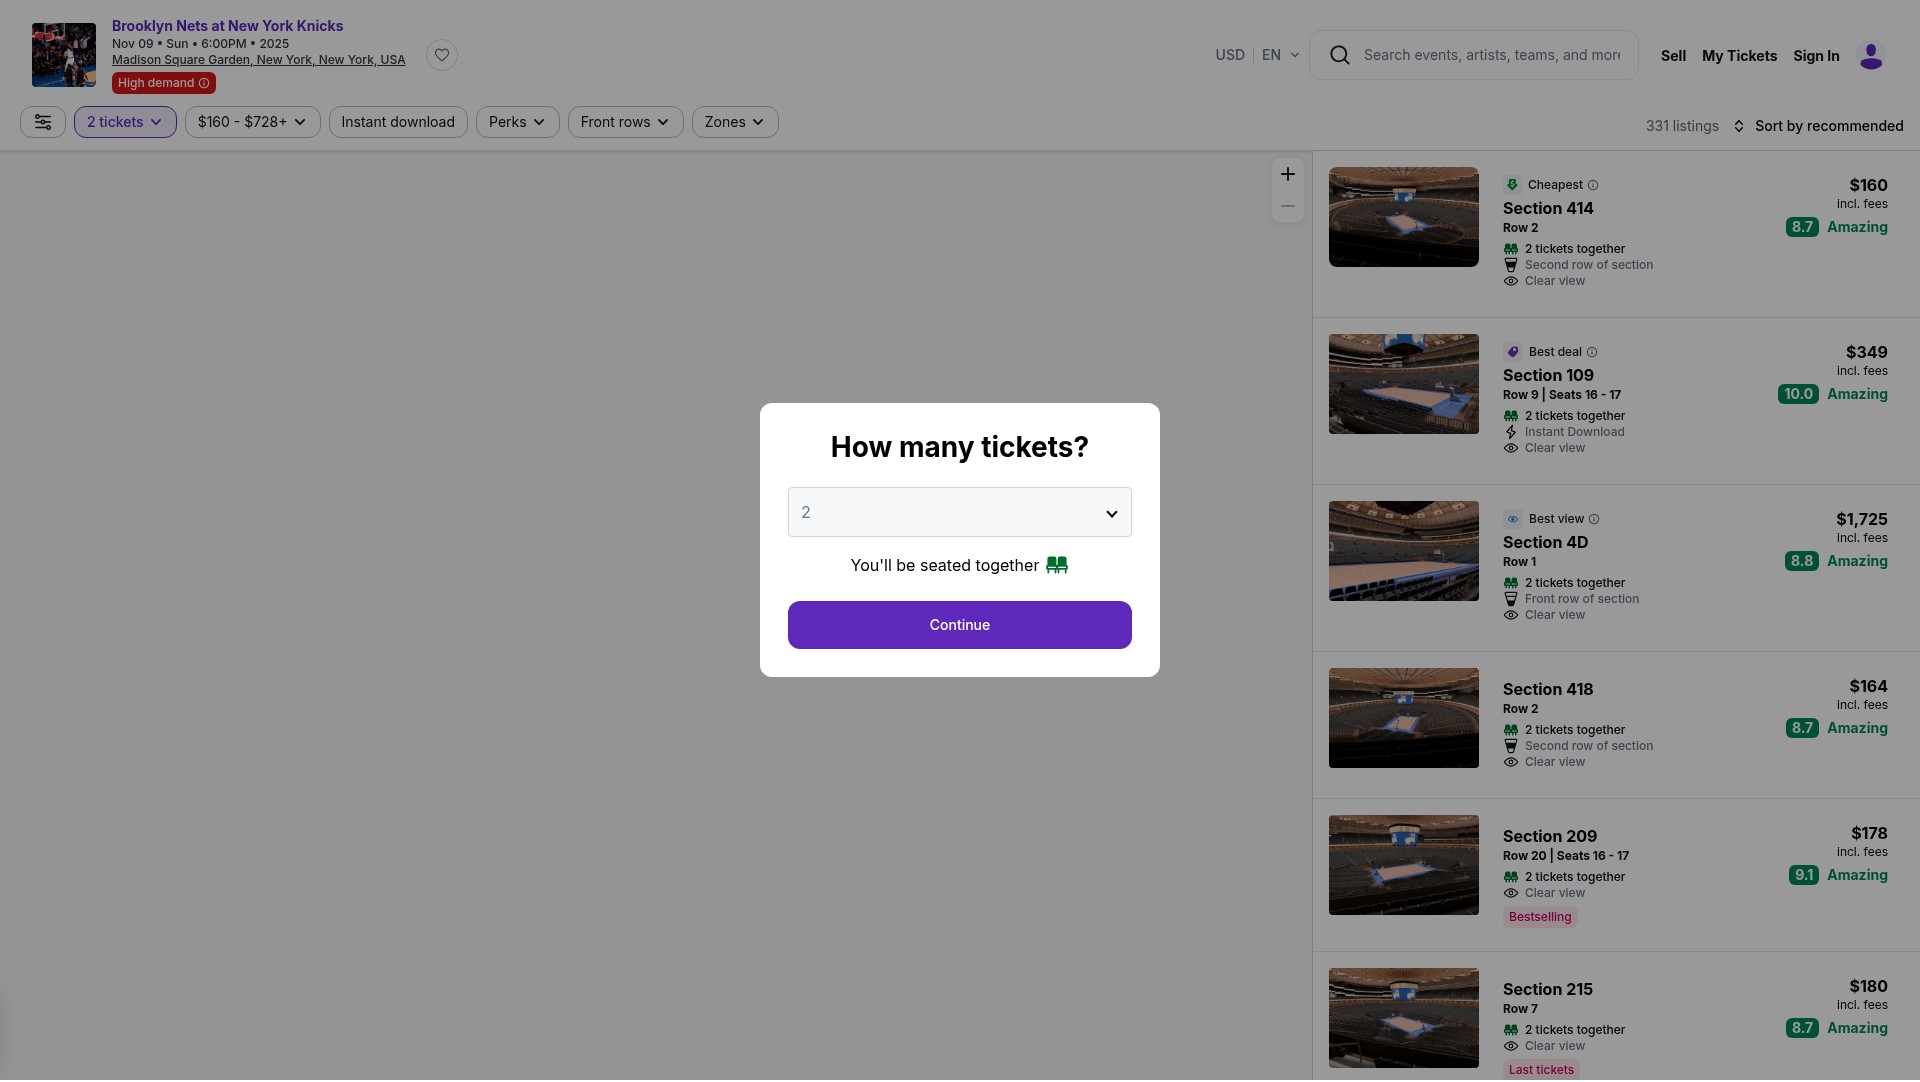This screenshot has width=1920, height=1082.
Task: Zoom out on the seat map
Action: click(1288, 207)
